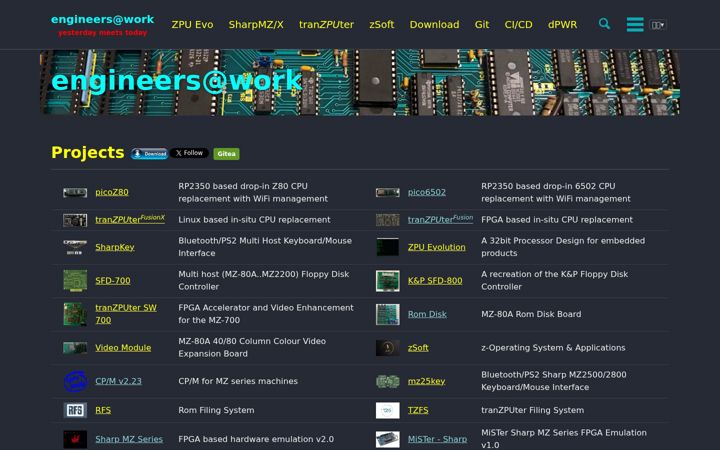
Task: Open the hamburger menu icon
Action: 635,24
